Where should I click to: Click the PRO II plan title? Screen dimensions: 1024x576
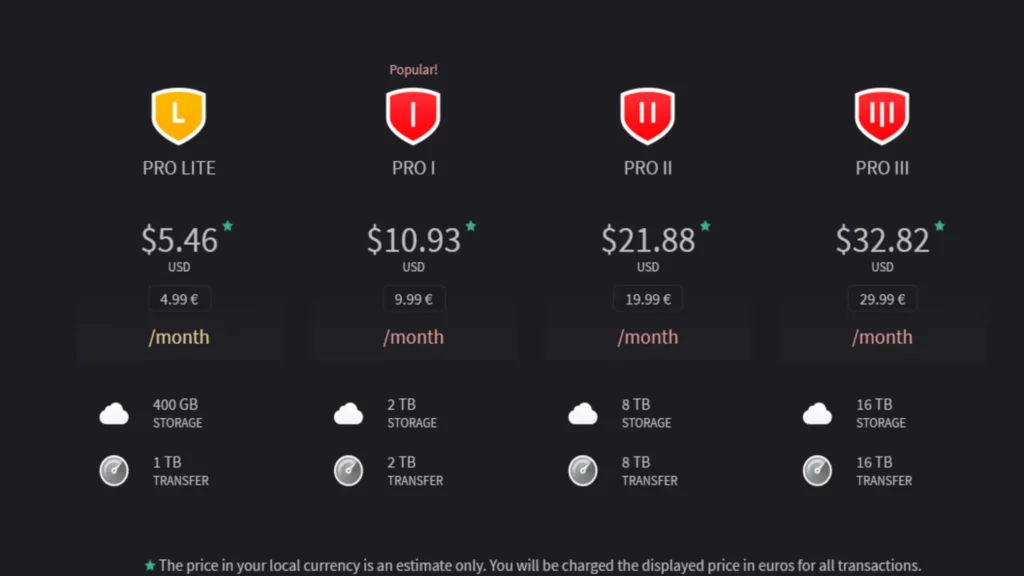pyautogui.click(x=647, y=168)
